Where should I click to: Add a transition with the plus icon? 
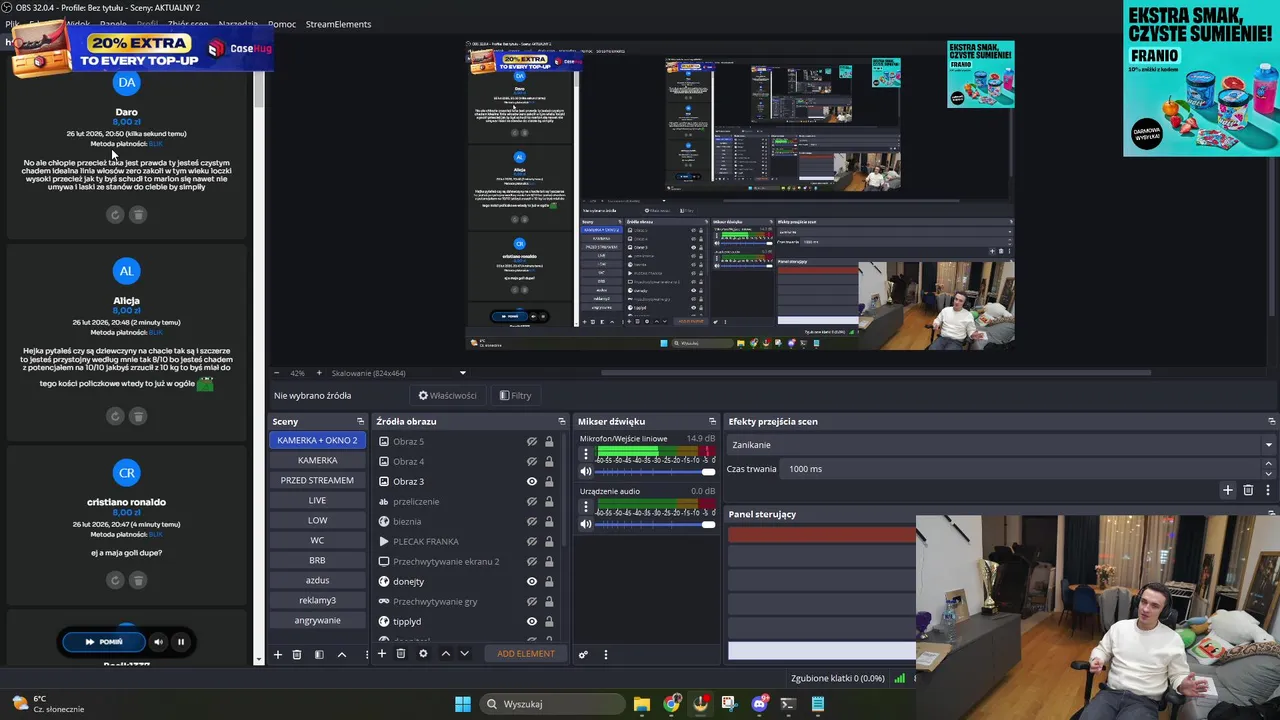click(x=1228, y=490)
